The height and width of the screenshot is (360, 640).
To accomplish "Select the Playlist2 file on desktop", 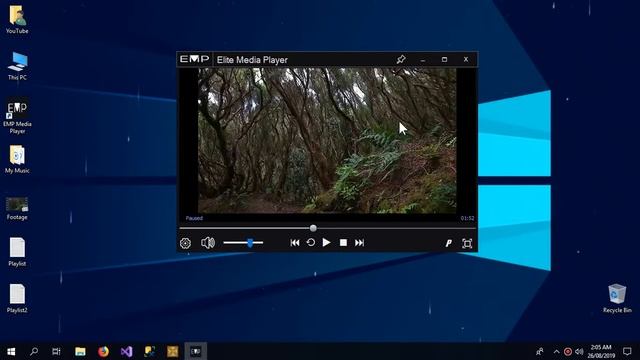I will point(17,299).
